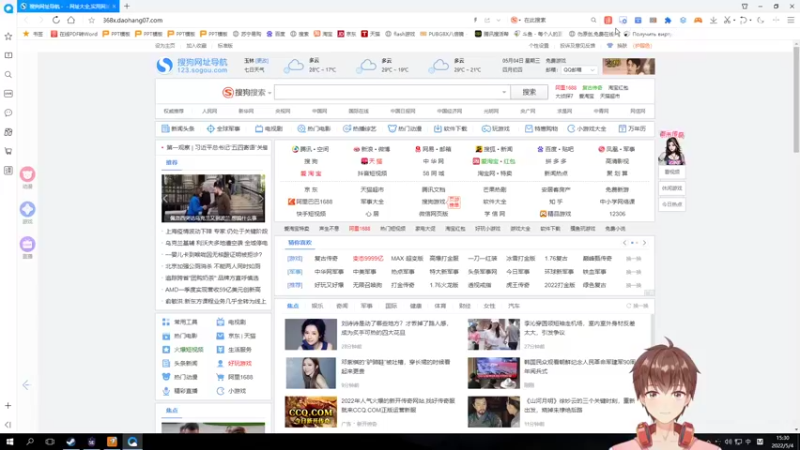The height and width of the screenshot is (450, 800).
Task: Open Task View on the taskbar
Action: [x=49, y=442]
